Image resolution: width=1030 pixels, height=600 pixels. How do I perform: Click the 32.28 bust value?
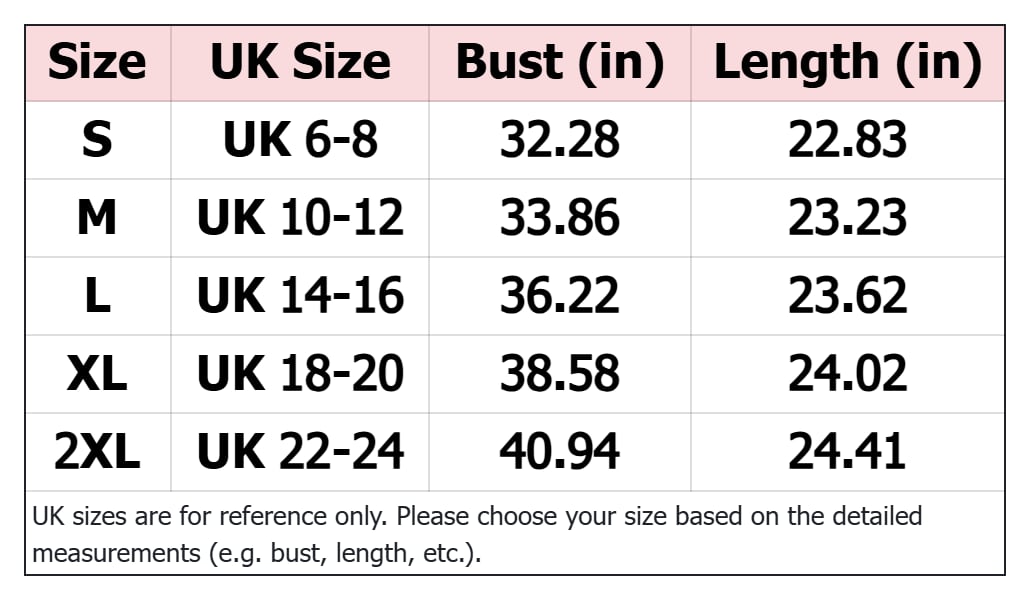point(559,140)
